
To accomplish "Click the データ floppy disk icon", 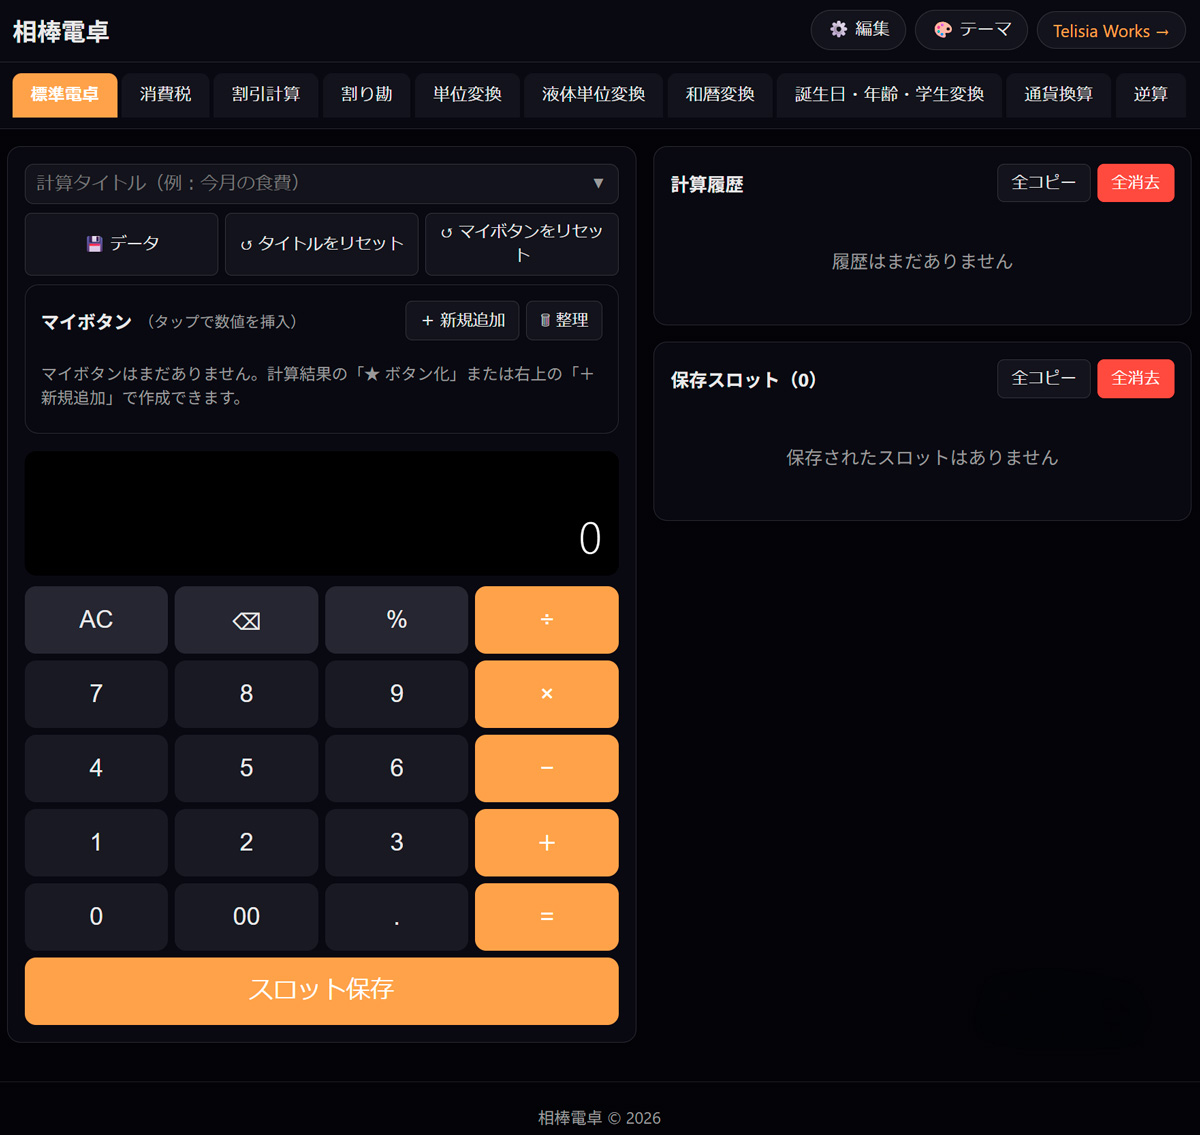I will tap(93, 243).
